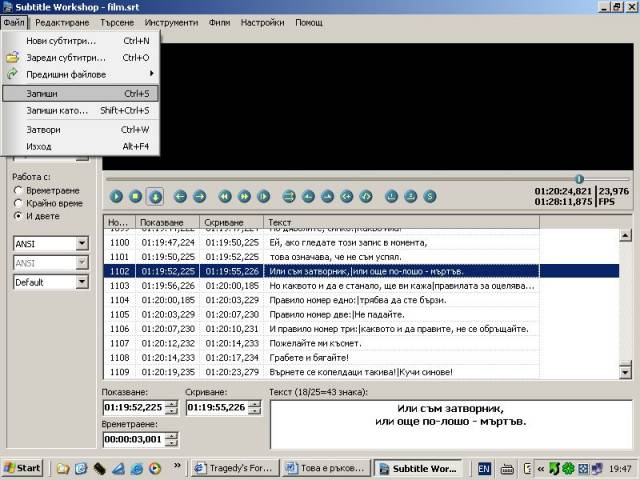Open the Помощ menu
Screen dimensions: 640x480
[309, 22]
